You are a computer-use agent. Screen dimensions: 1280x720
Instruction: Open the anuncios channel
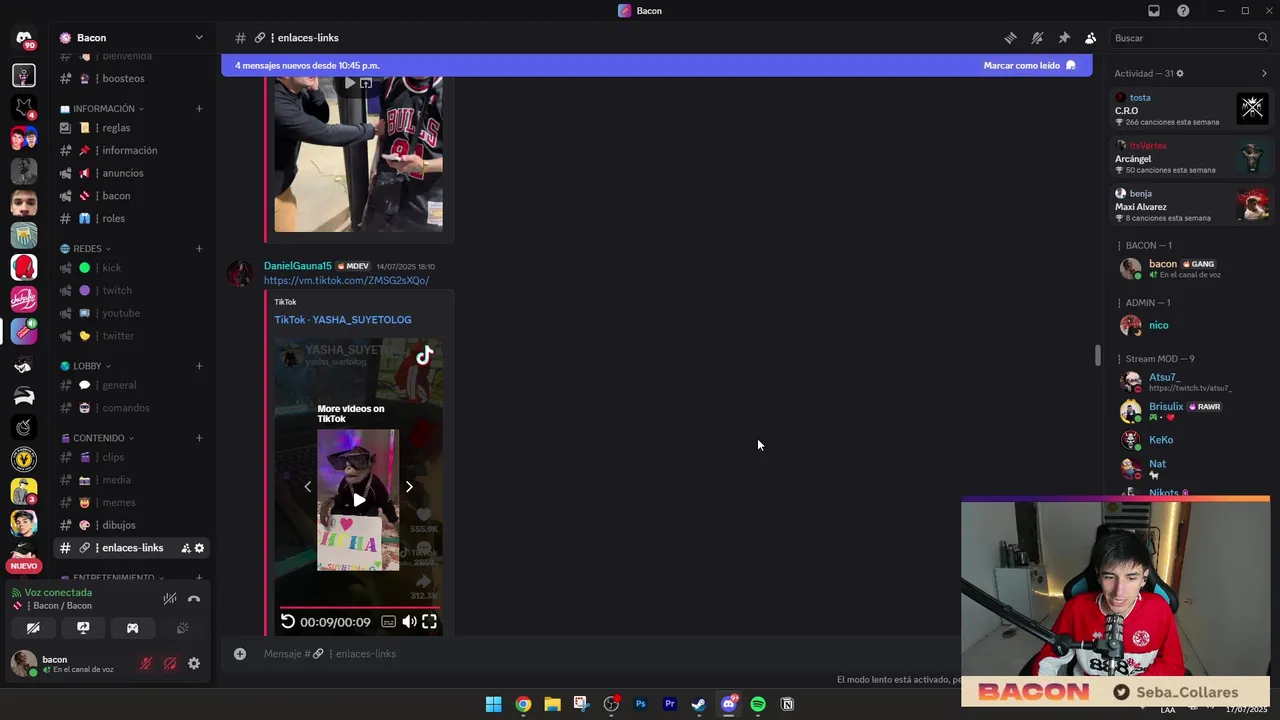tap(132, 173)
